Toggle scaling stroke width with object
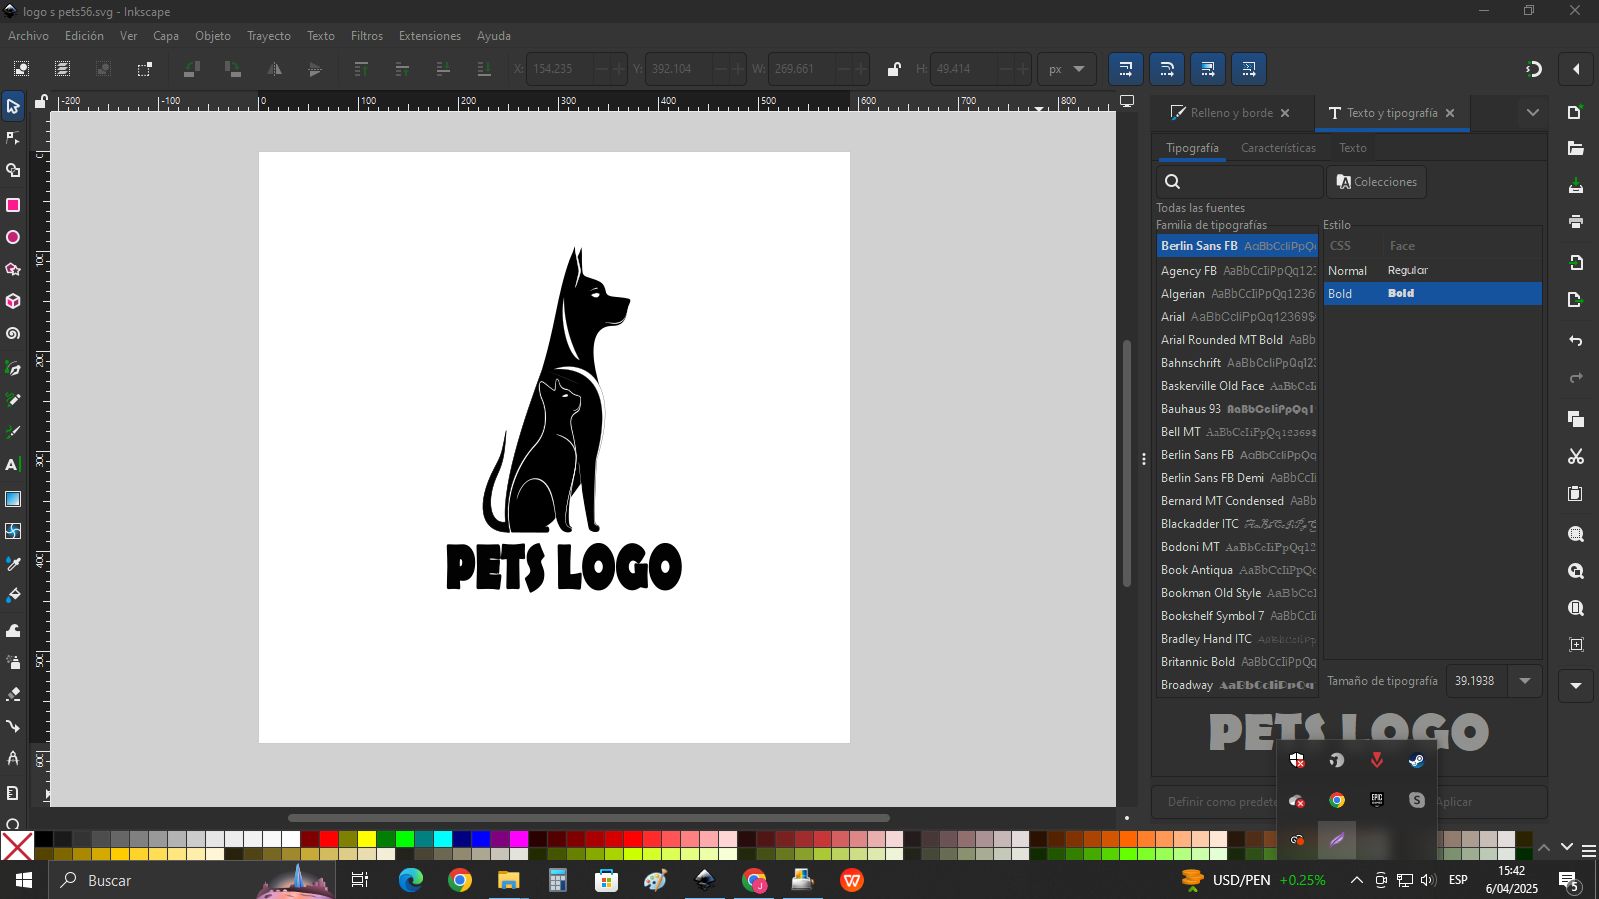The width and height of the screenshot is (1599, 899). [1126, 69]
